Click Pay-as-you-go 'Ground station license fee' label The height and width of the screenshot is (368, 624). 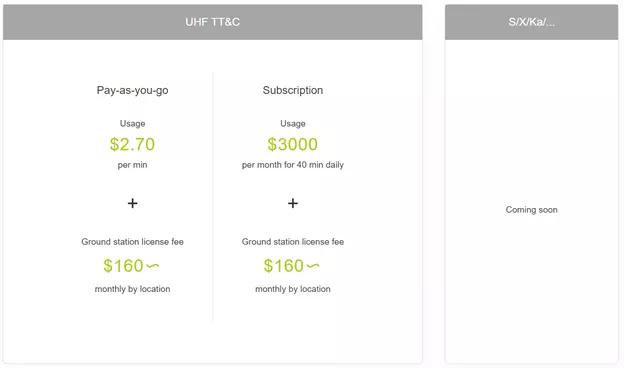pos(133,241)
